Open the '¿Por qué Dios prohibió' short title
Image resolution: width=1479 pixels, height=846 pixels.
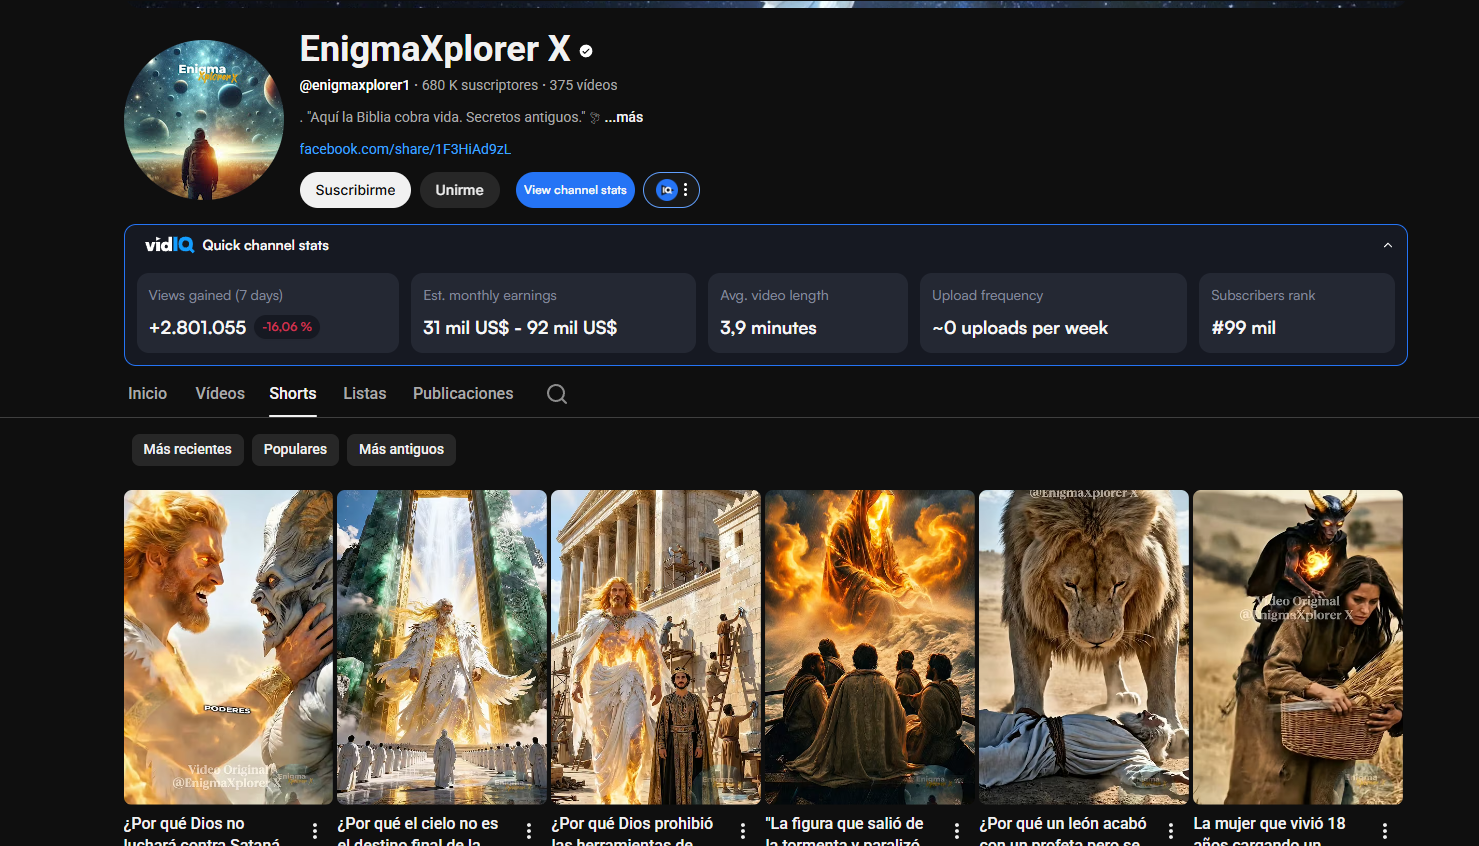(x=632, y=832)
